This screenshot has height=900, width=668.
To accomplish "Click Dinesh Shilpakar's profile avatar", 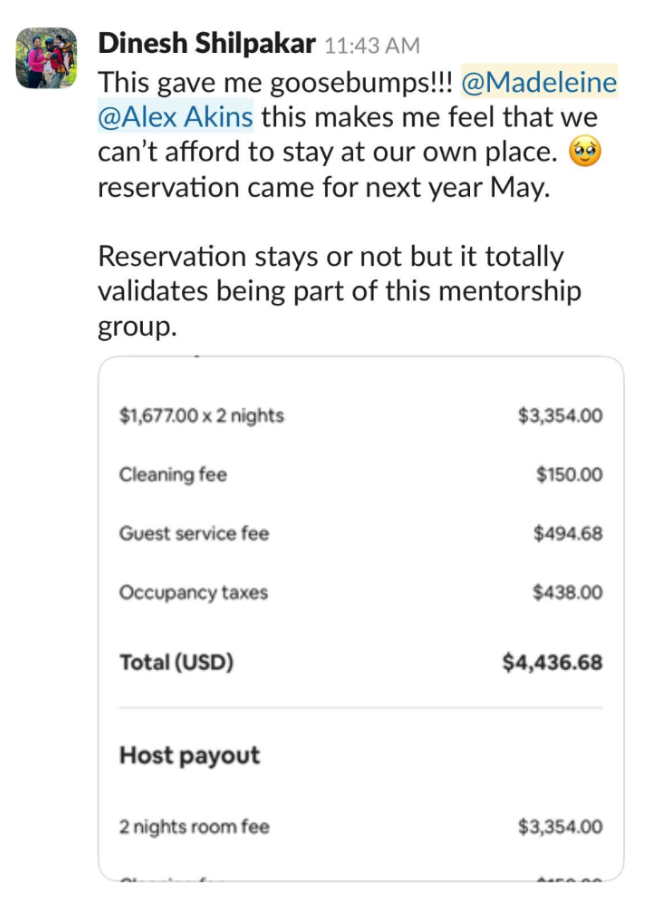I will pos(46,58).
